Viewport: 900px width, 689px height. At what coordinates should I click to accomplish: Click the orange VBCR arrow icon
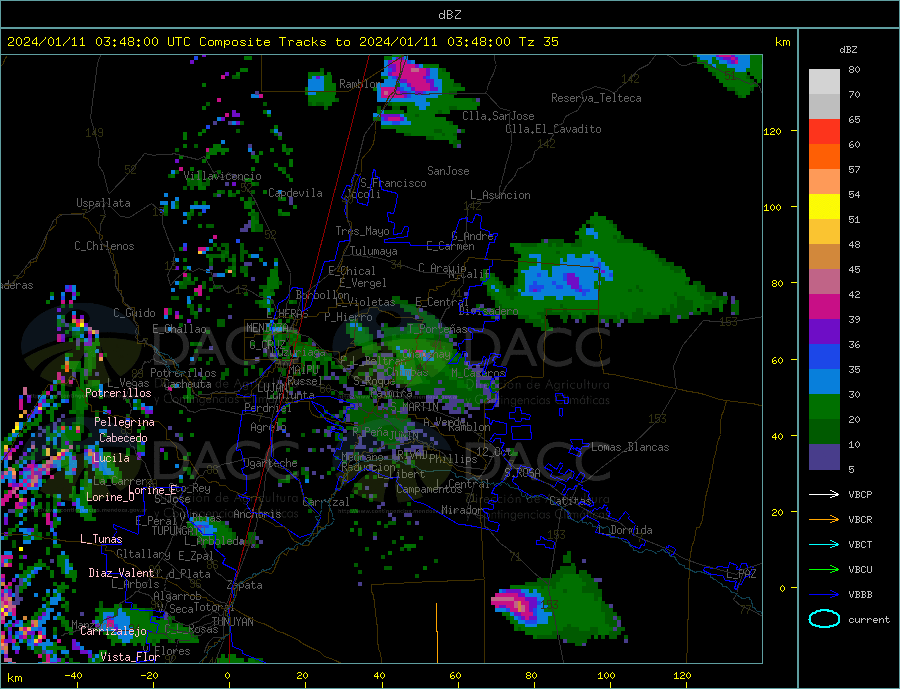(x=824, y=520)
